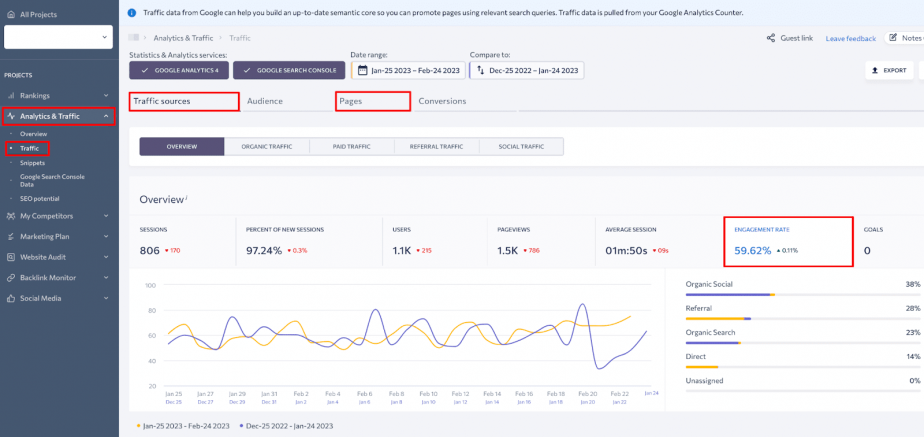Switch to the Audience tab
This screenshot has height=437, width=924.
[265, 101]
